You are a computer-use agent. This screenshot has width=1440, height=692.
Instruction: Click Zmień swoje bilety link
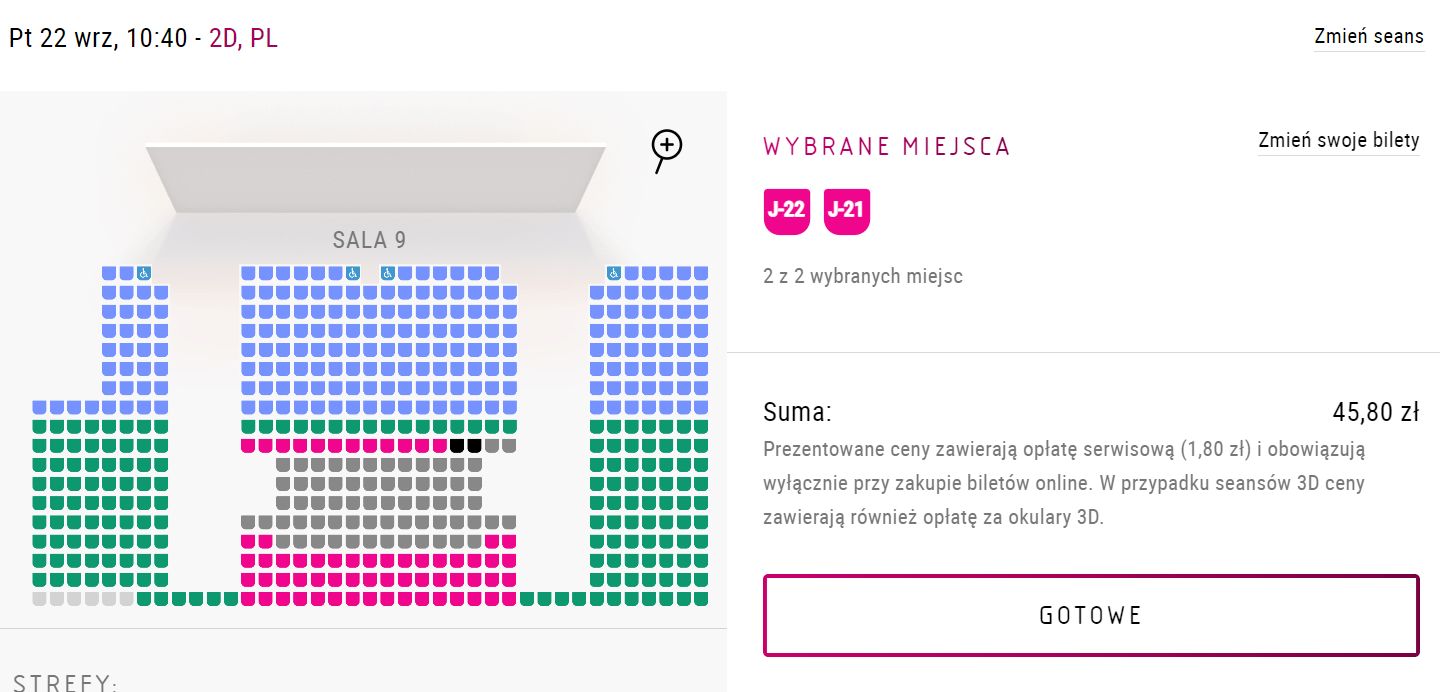pyautogui.click(x=1339, y=141)
